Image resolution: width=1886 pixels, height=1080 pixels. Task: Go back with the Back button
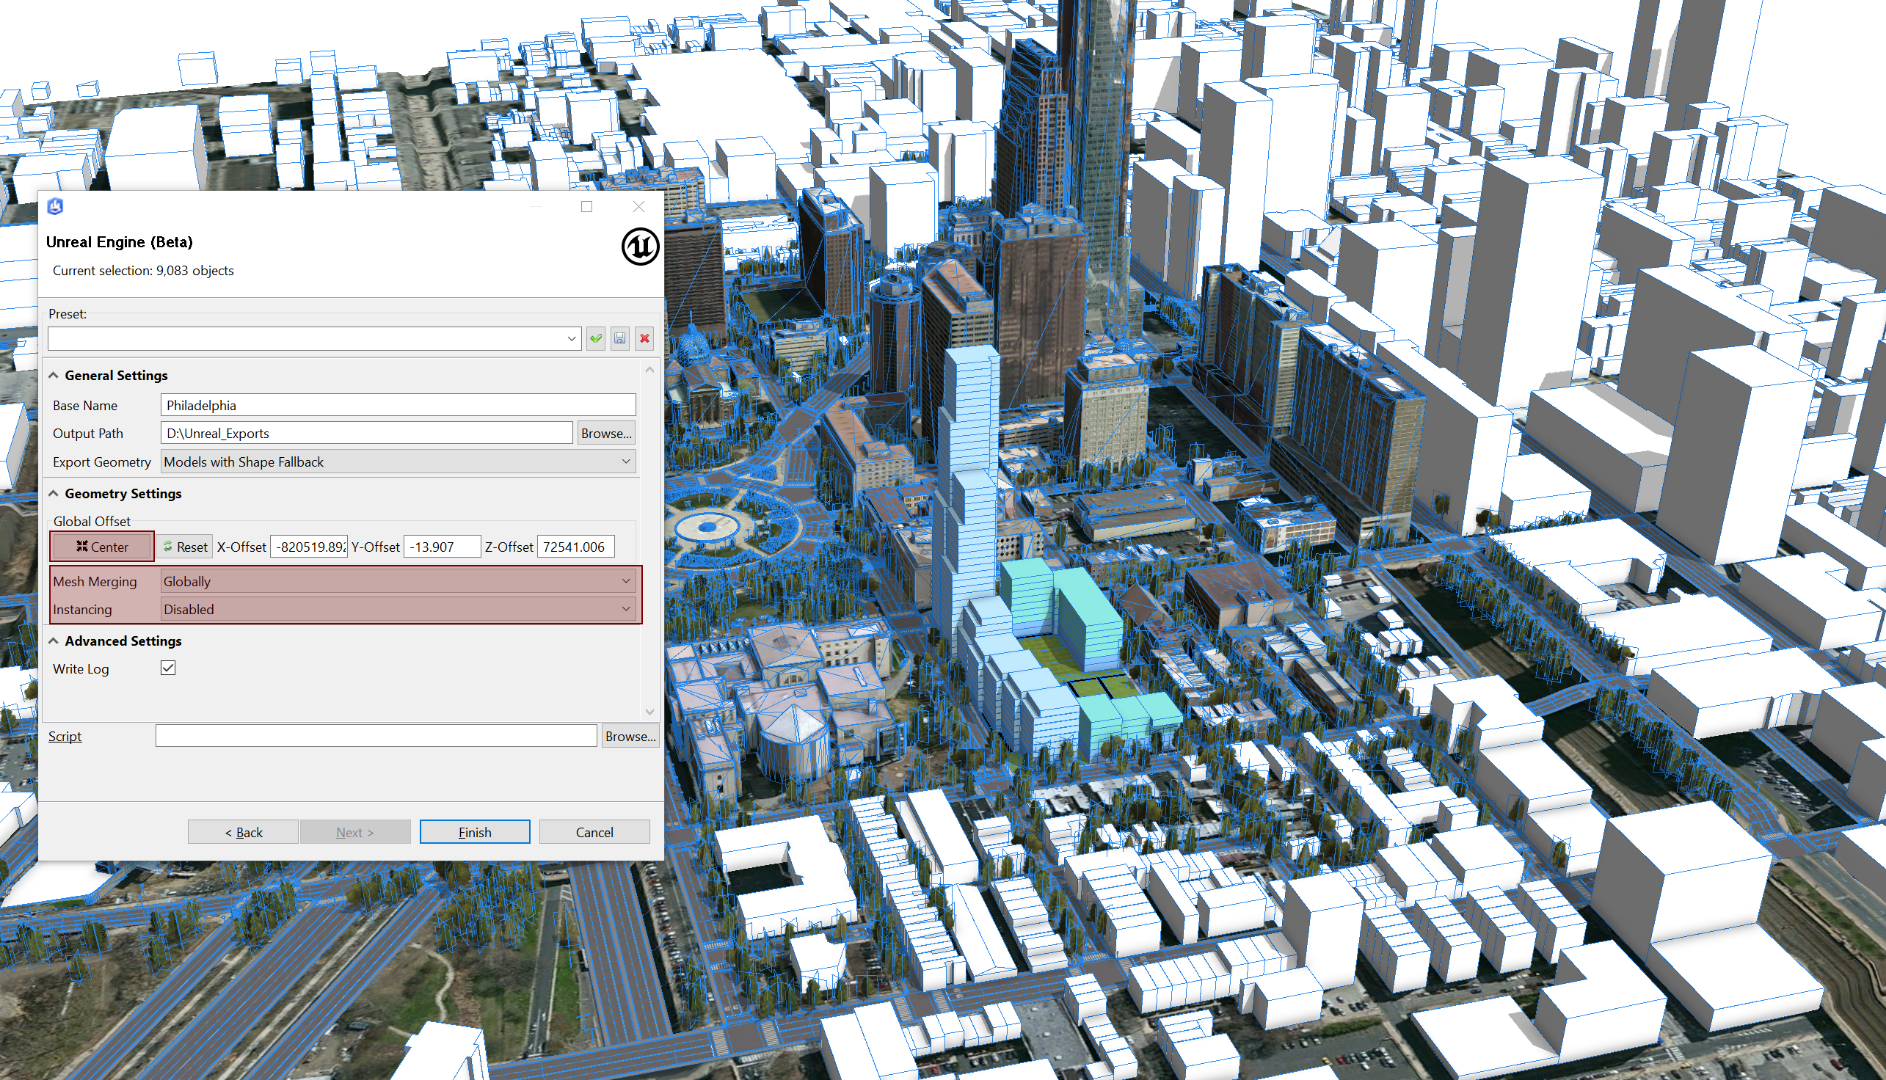243,832
